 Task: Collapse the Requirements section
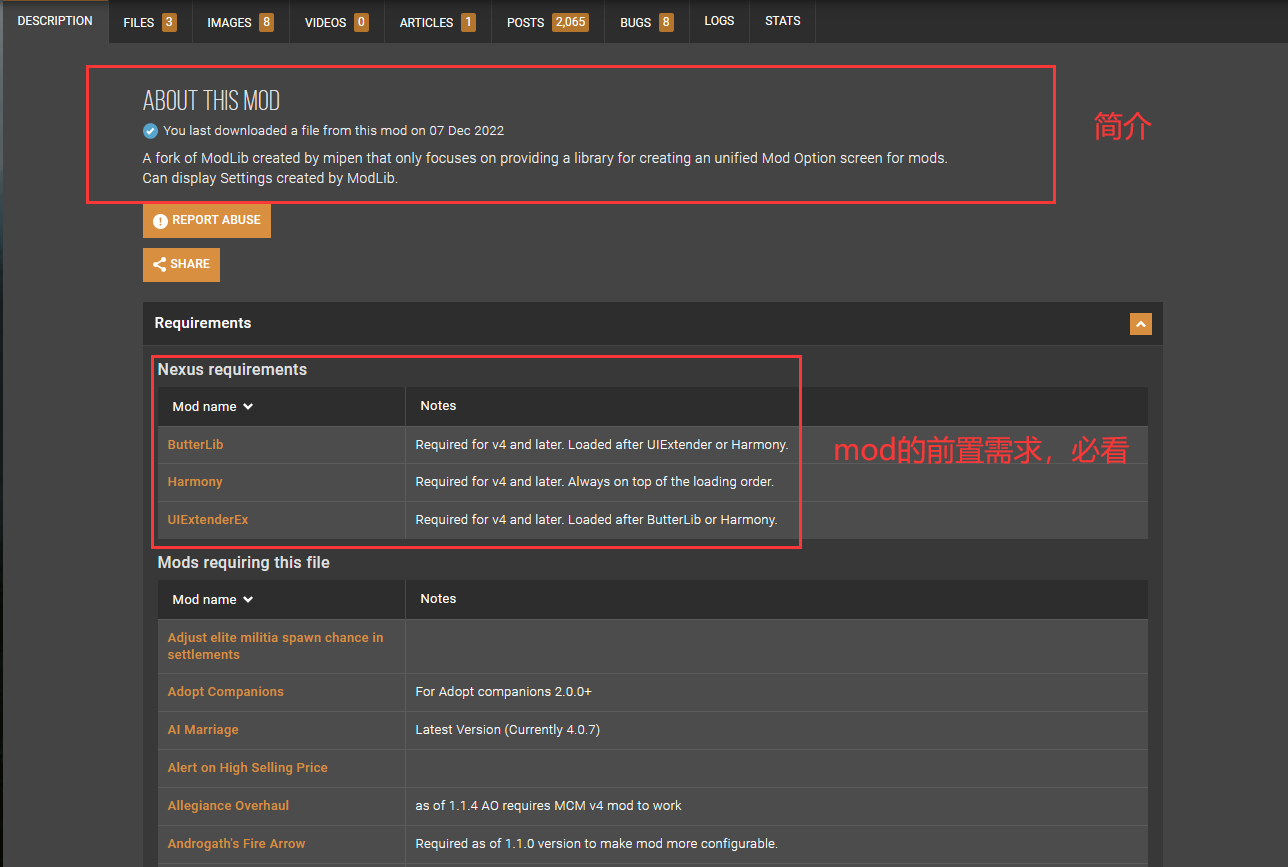1140,324
